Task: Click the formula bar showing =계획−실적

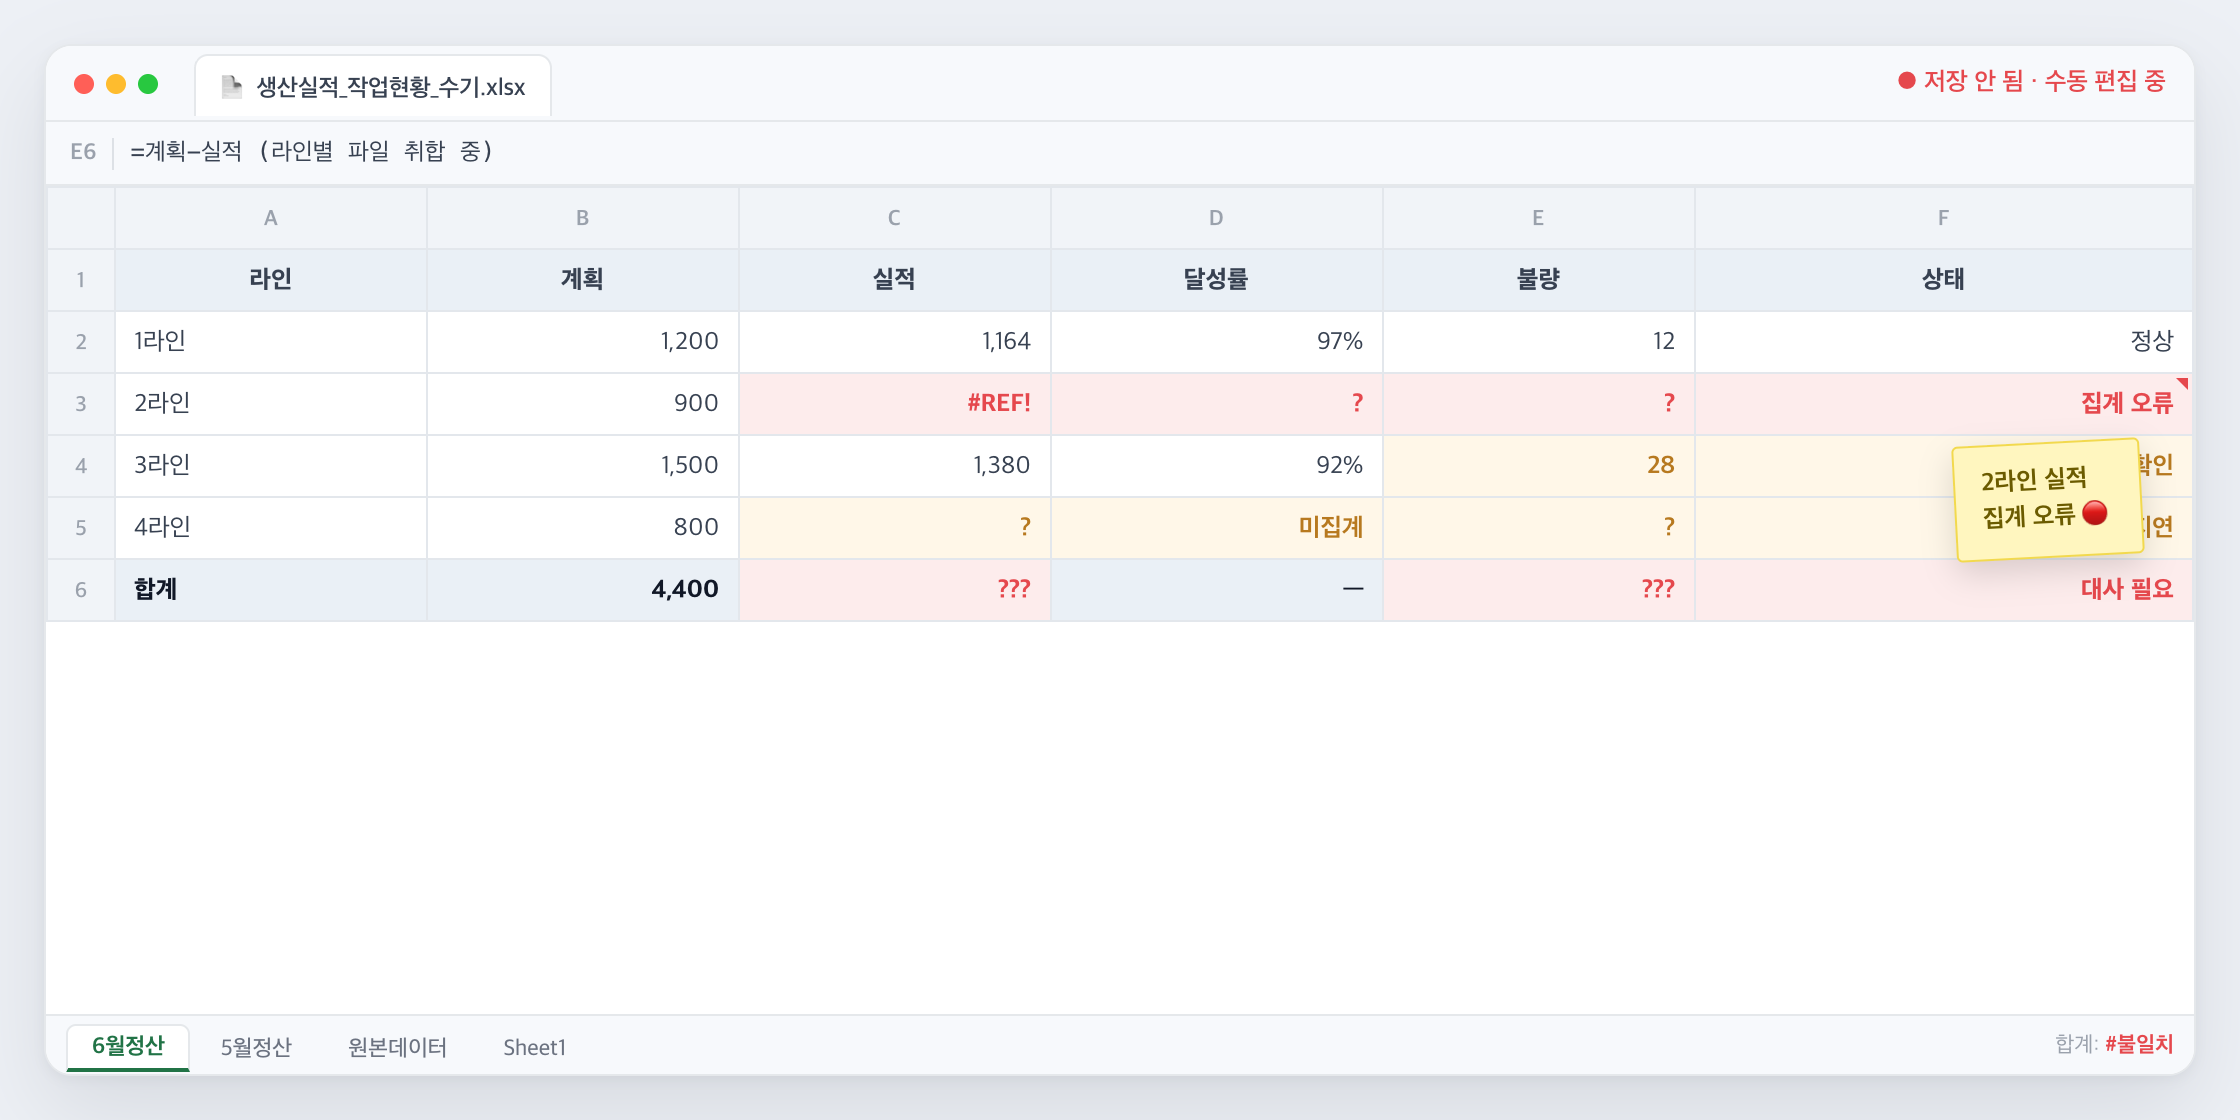Action: [x=1154, y=152]
